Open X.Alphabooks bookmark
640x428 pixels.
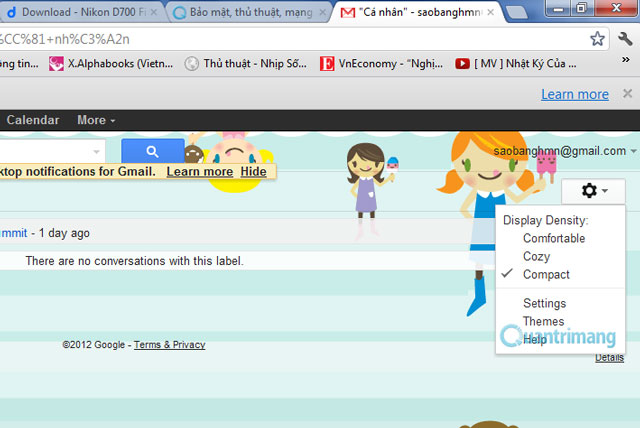(x=111, y=64)
